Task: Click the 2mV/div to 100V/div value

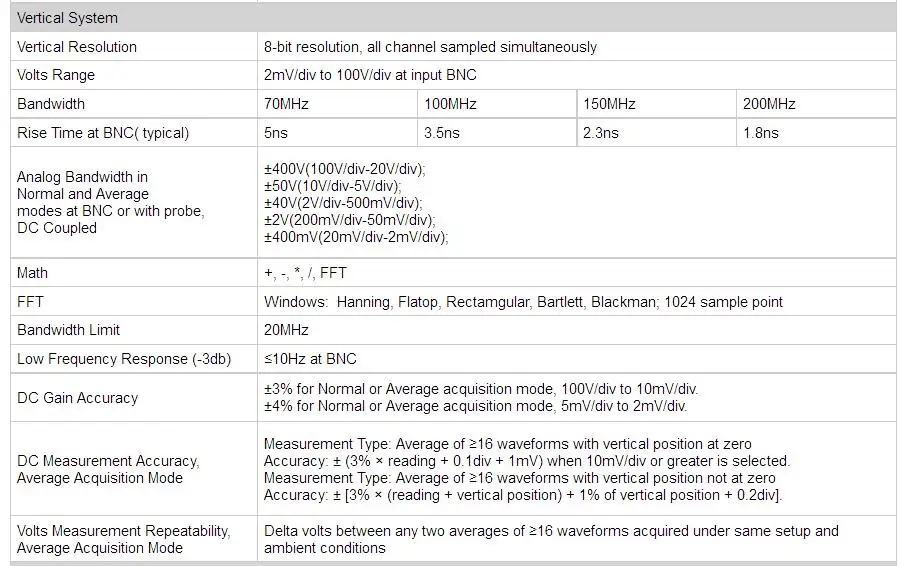Action: (x=370, y=75)
